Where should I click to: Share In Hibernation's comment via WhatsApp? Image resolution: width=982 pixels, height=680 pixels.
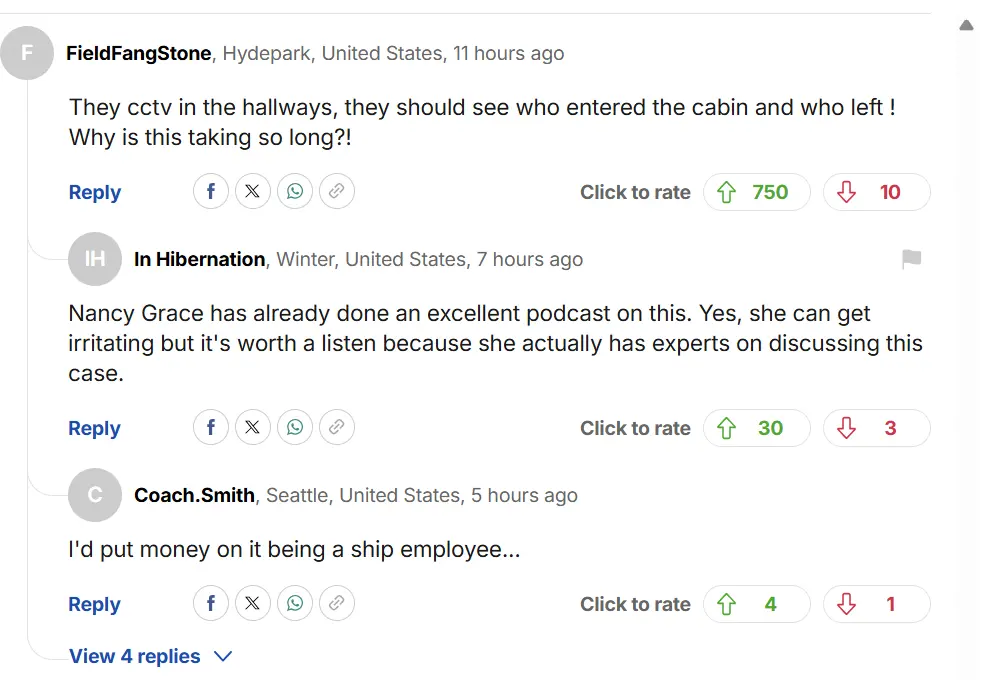(295, 428)
